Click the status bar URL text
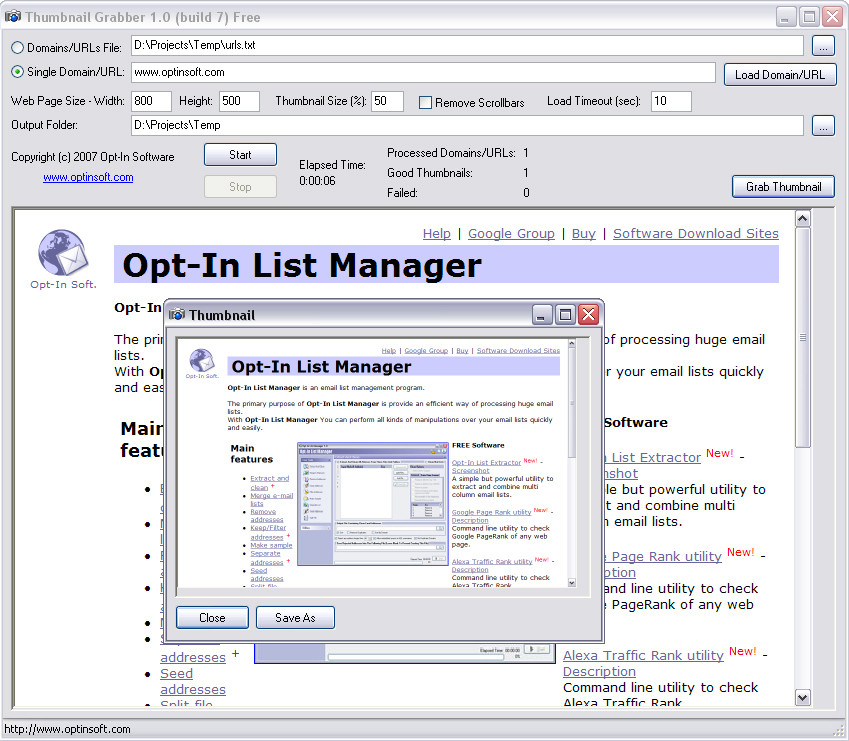The image size is (849, 741). (x=67, y=729)
